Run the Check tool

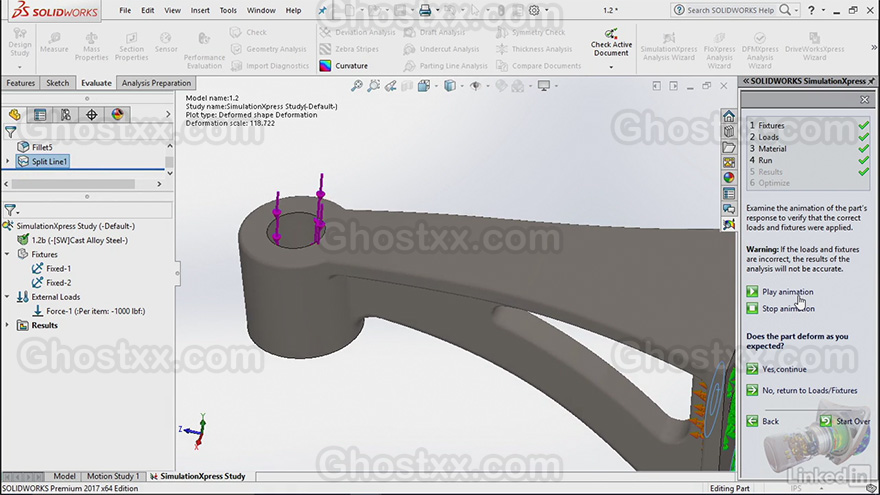249,33
